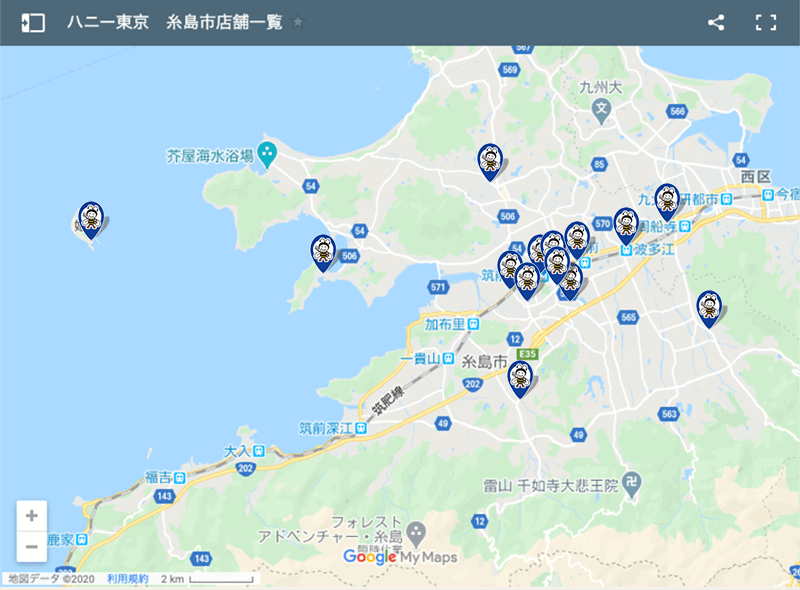Zoom out on the map
The image size is (800, 590).
pyautogui.click(x=32, y=547)
